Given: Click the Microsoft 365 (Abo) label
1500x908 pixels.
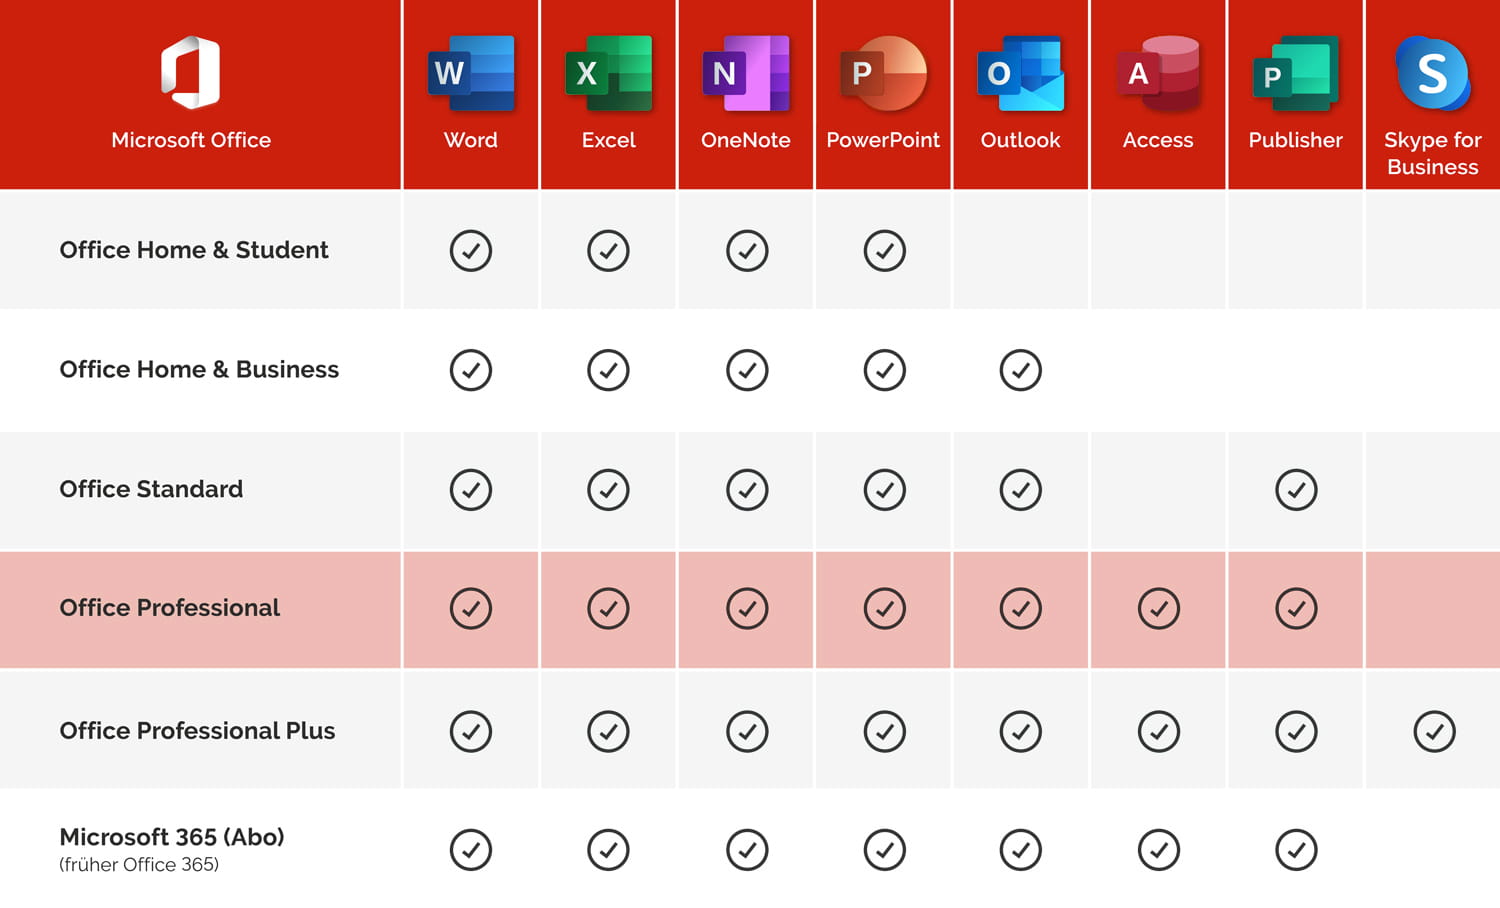Looking at the screenshot, I should click(x=172, y=837).
